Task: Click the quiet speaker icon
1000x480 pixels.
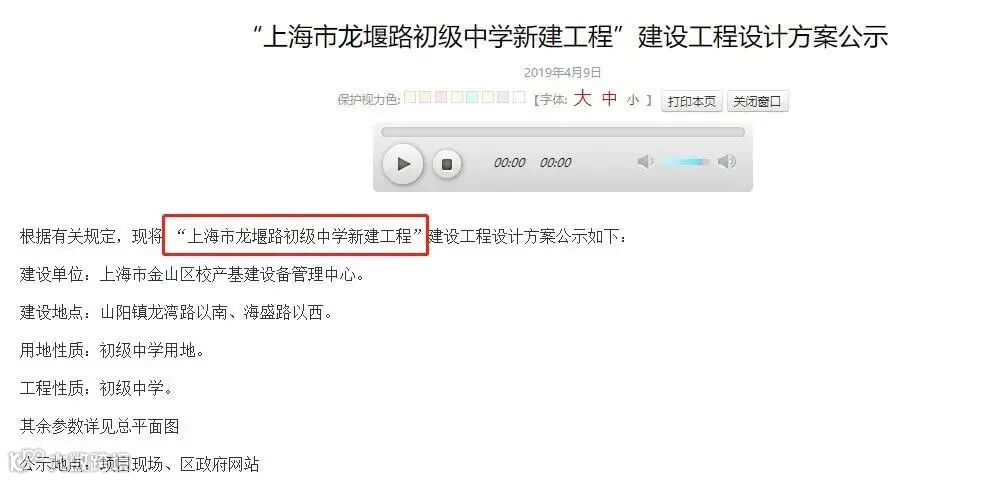Action: tap(645, 162)
